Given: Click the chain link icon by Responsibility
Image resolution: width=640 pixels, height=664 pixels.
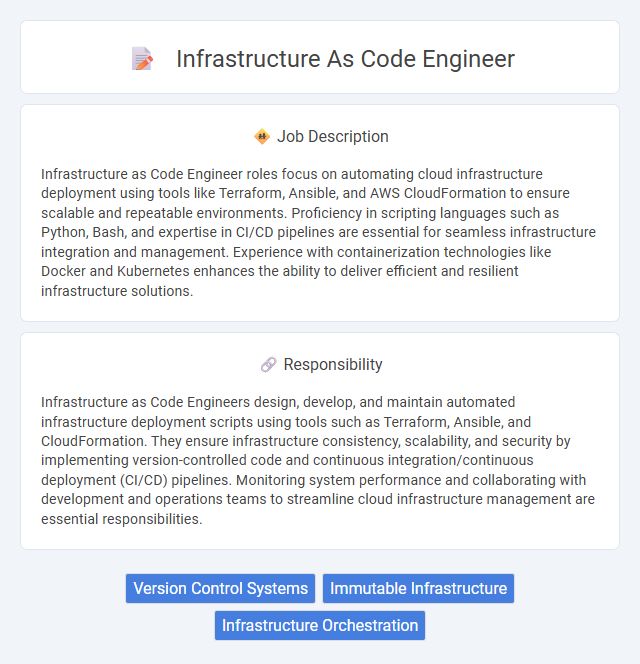Looking at the screenshot, I should pos(269,364).
